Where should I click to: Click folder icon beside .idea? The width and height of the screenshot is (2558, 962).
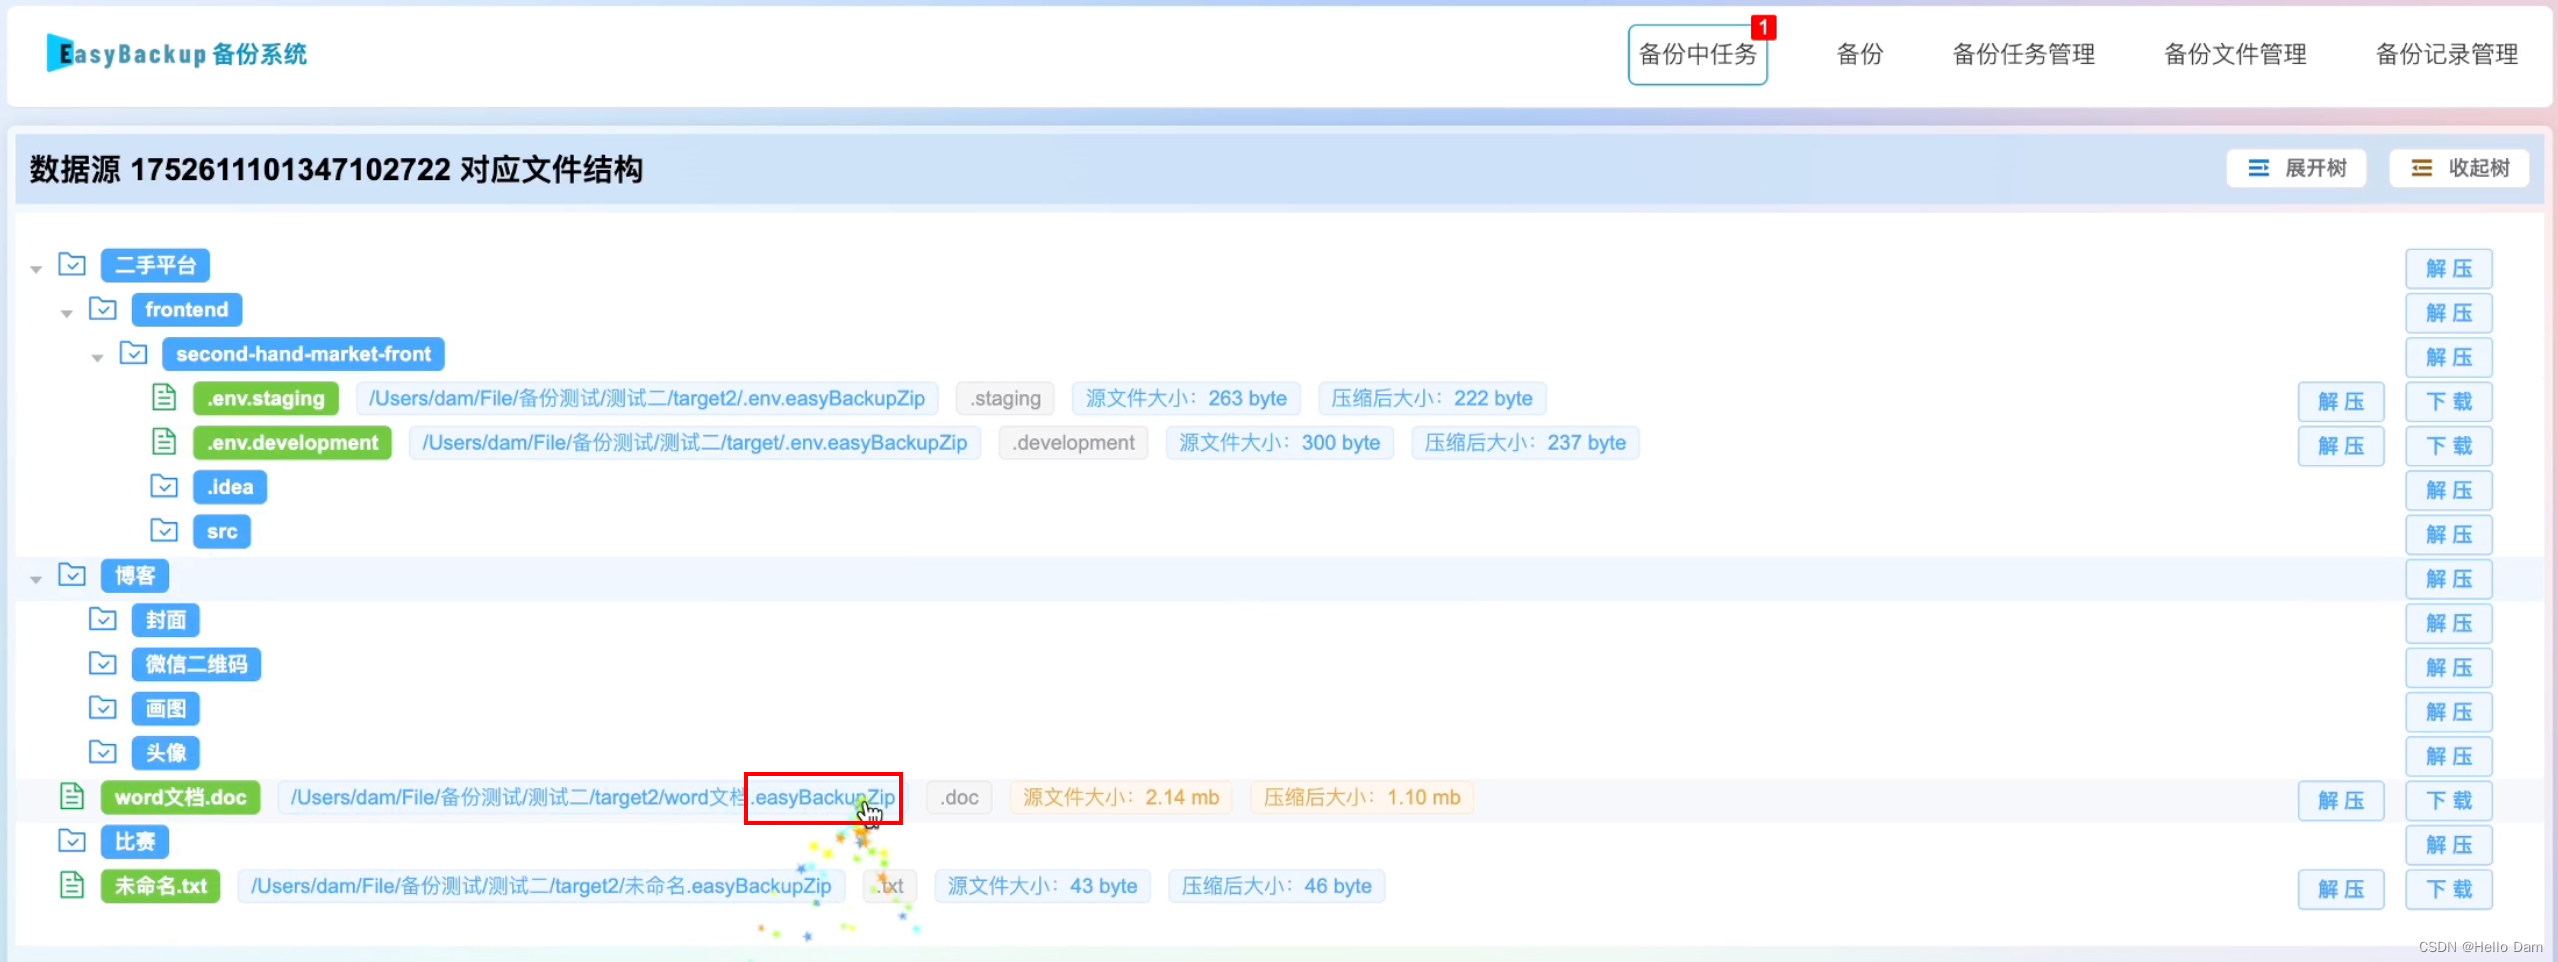[x=164, y=486]
